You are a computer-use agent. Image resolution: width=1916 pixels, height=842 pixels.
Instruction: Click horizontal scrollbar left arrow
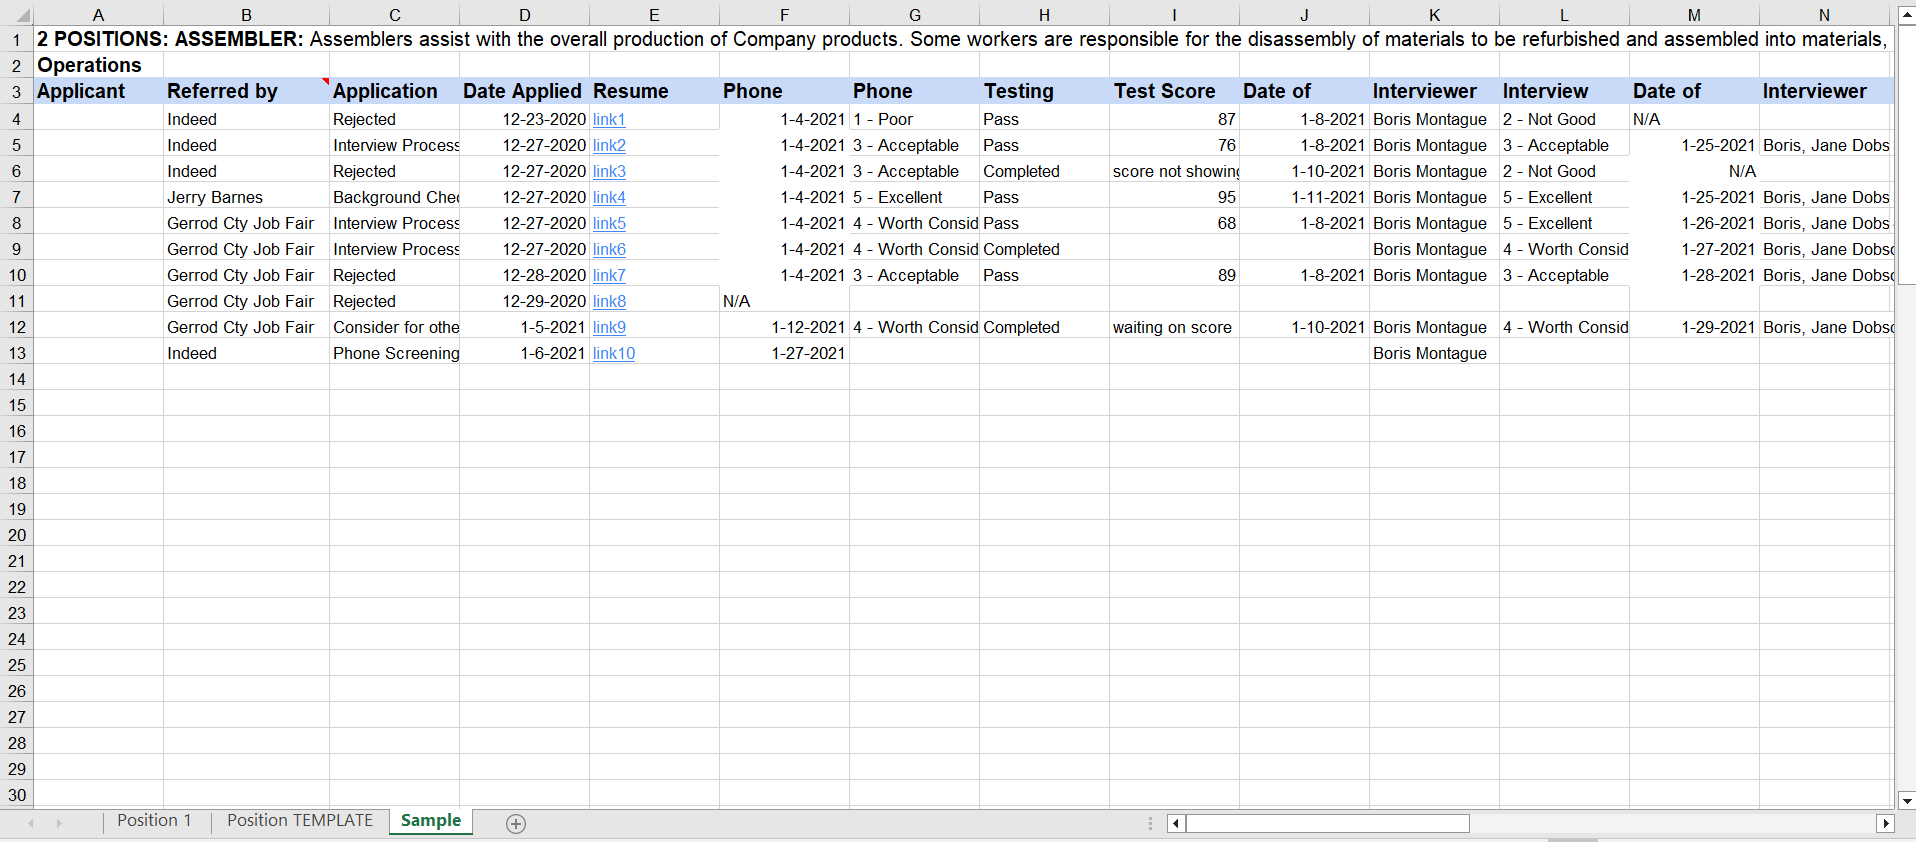(x=1176, y=823)
